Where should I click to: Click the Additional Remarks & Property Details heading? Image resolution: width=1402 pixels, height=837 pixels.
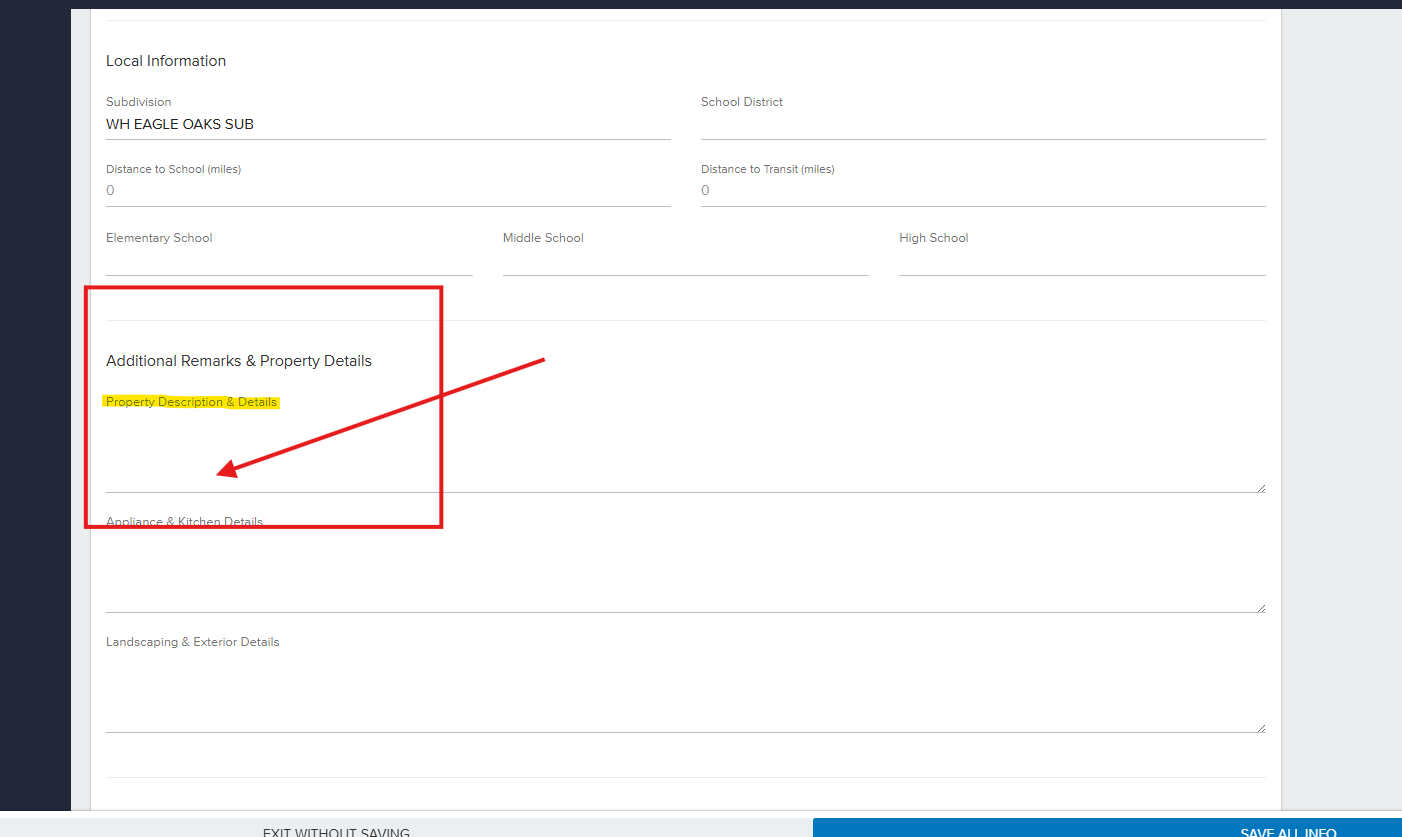(x=238, y=361)
